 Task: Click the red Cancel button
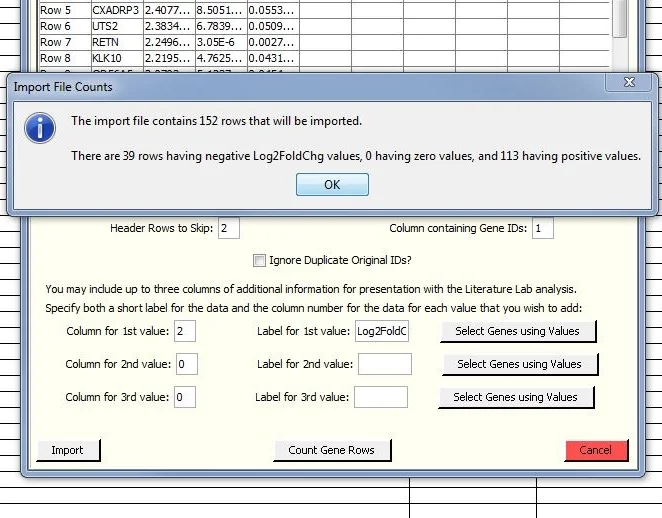(596, 450)
